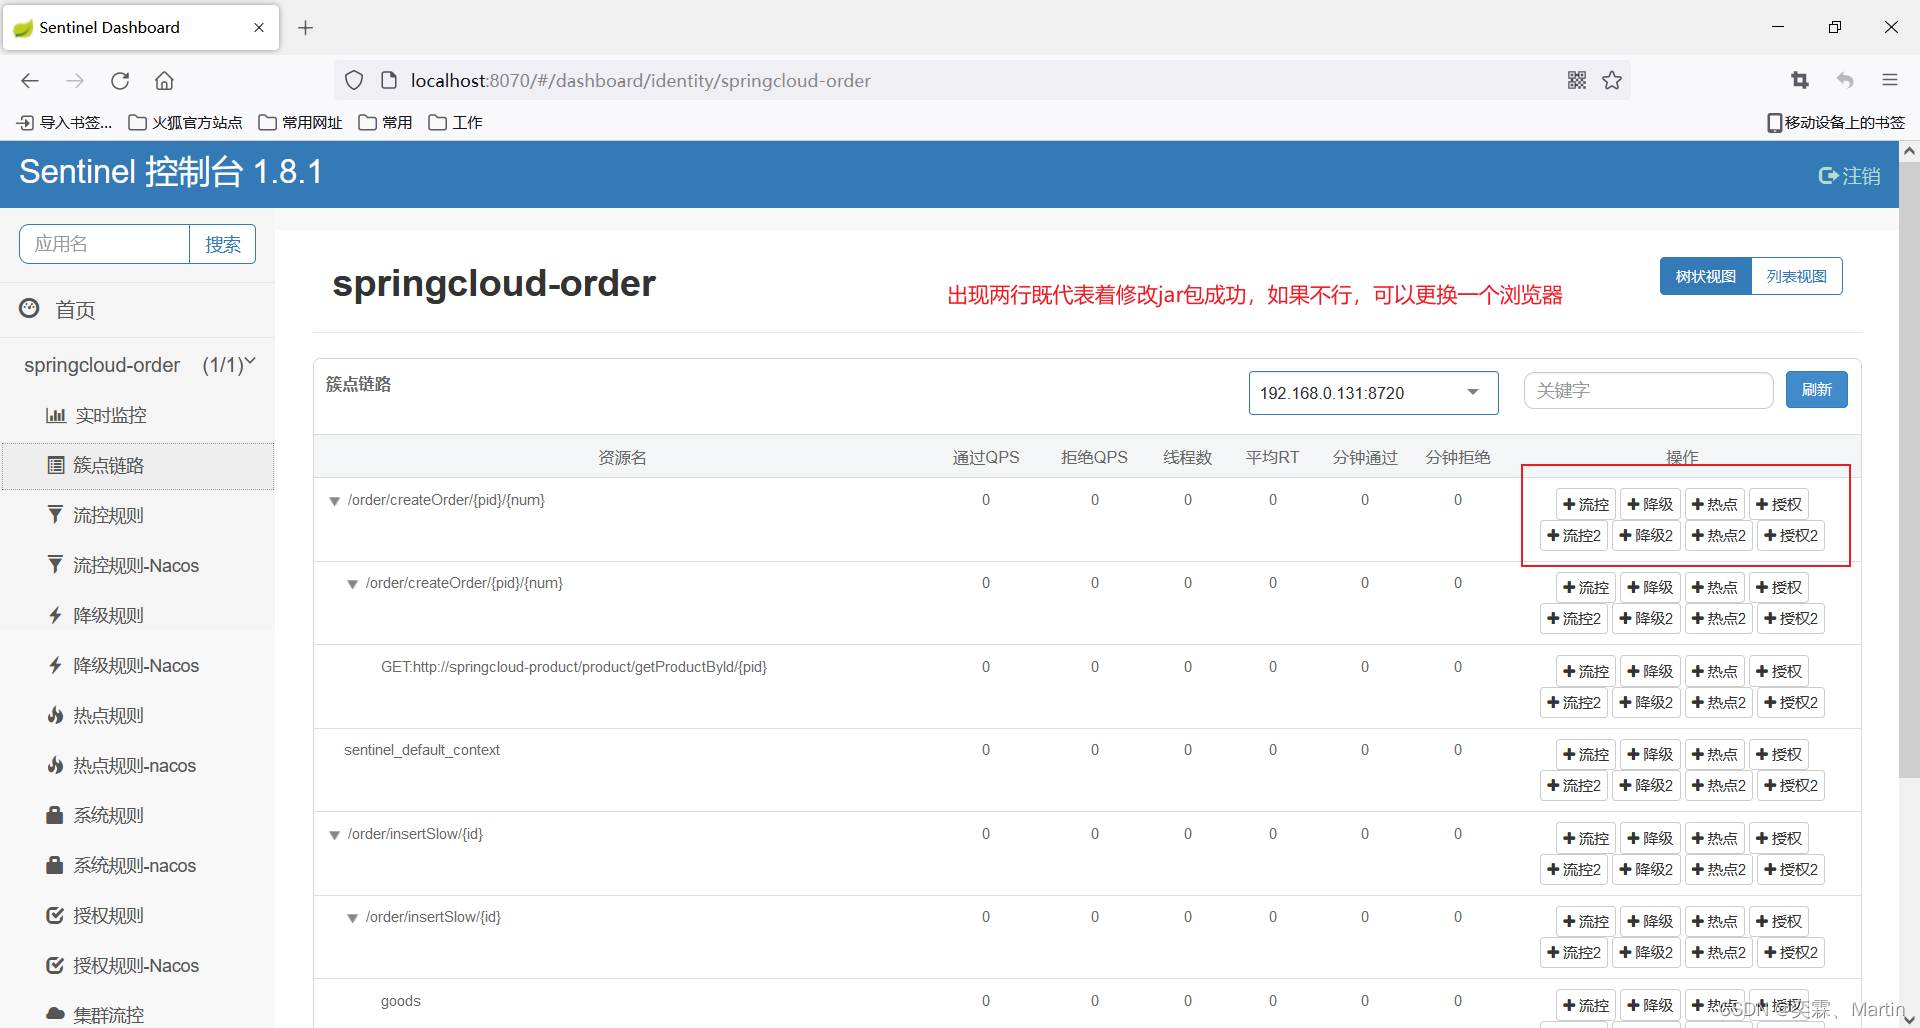
Task: Add 降级2 rule for sentinel_default_context
Action: click(1646, 786)
